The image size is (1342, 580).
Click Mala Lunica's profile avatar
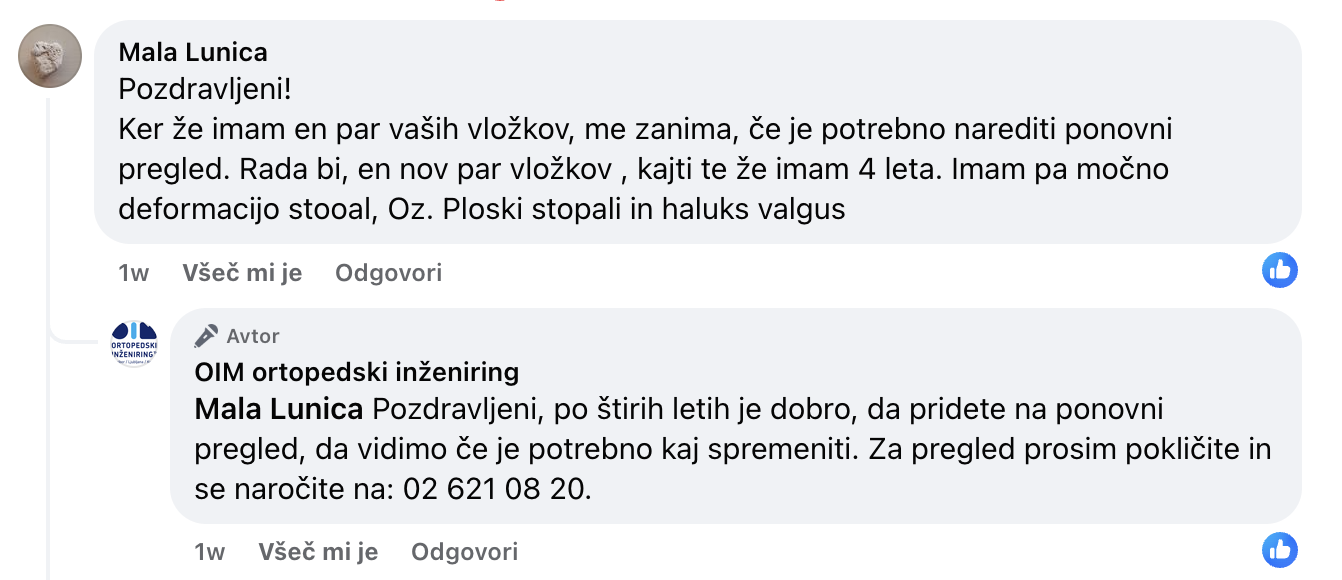click(50, 56)
